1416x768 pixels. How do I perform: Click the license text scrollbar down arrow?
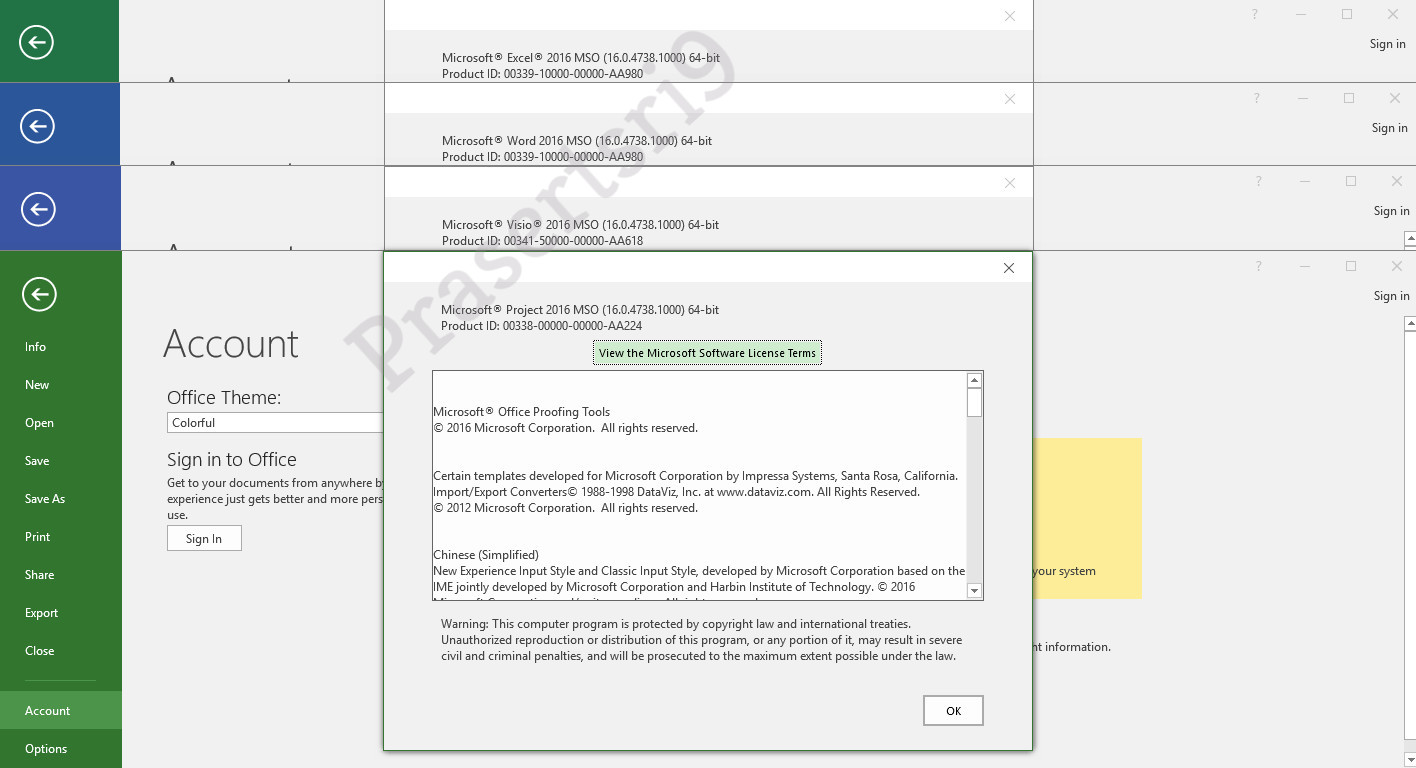point(974,591)
